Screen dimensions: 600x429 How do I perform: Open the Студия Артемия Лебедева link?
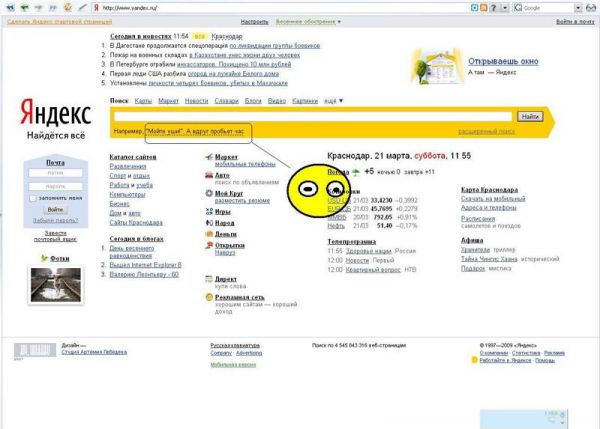(94, 352)
